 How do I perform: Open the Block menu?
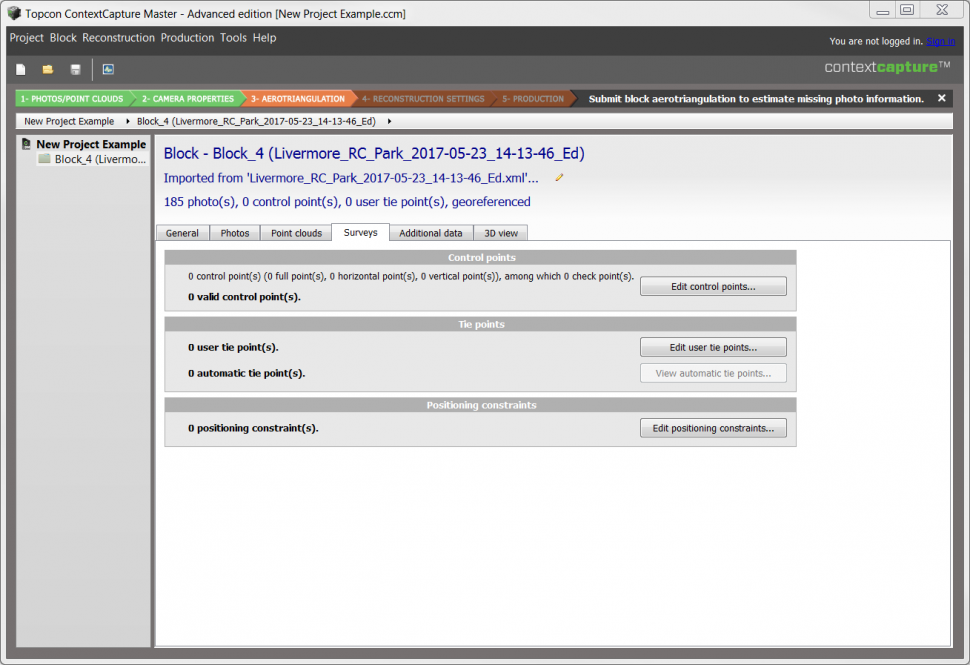[x=63, y=38]
